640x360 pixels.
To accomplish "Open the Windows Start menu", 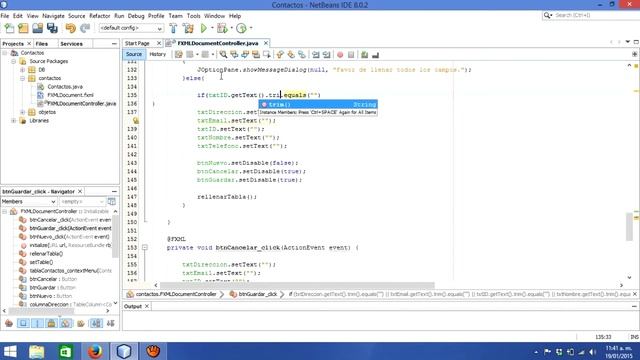I will tap(10, 351).
